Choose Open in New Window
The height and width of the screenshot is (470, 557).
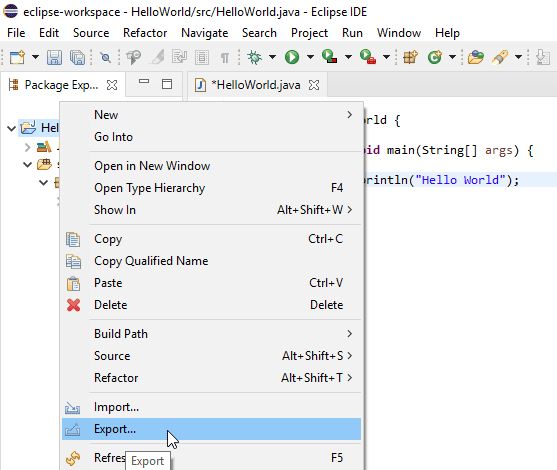(212, 166)
